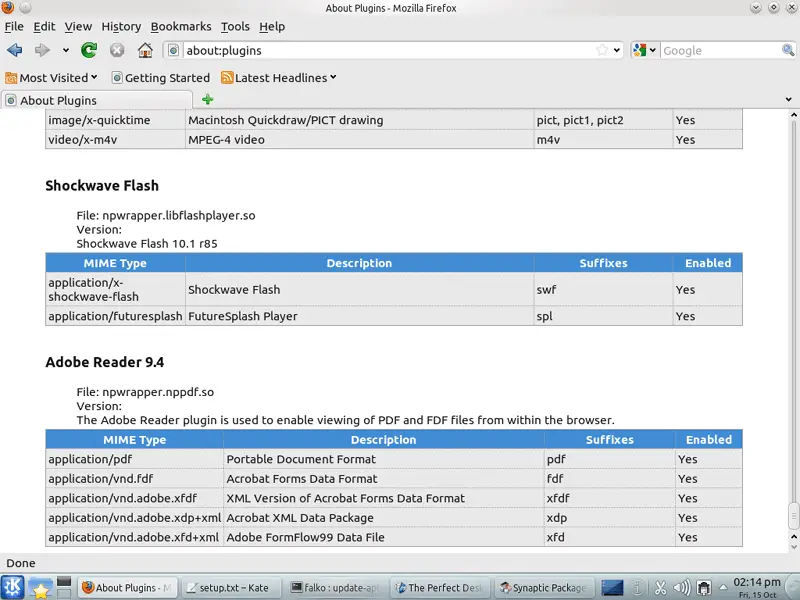This screenshot has width=800, height=600.
Task: Bookmark this page with the star icon
Action: pyautogui.click(x=602, y=50)
